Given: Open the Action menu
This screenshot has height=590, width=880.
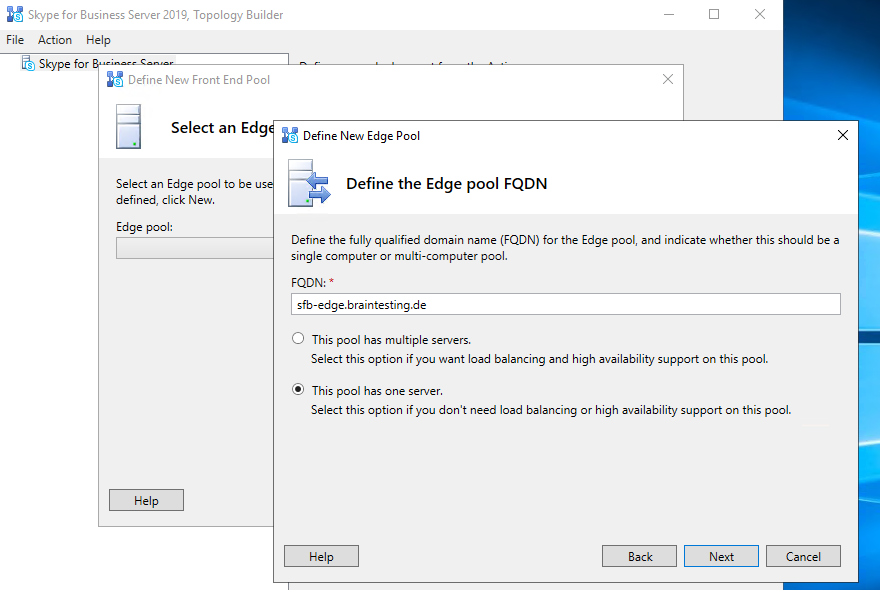Looking at the screenshot, I should point(55,40).
